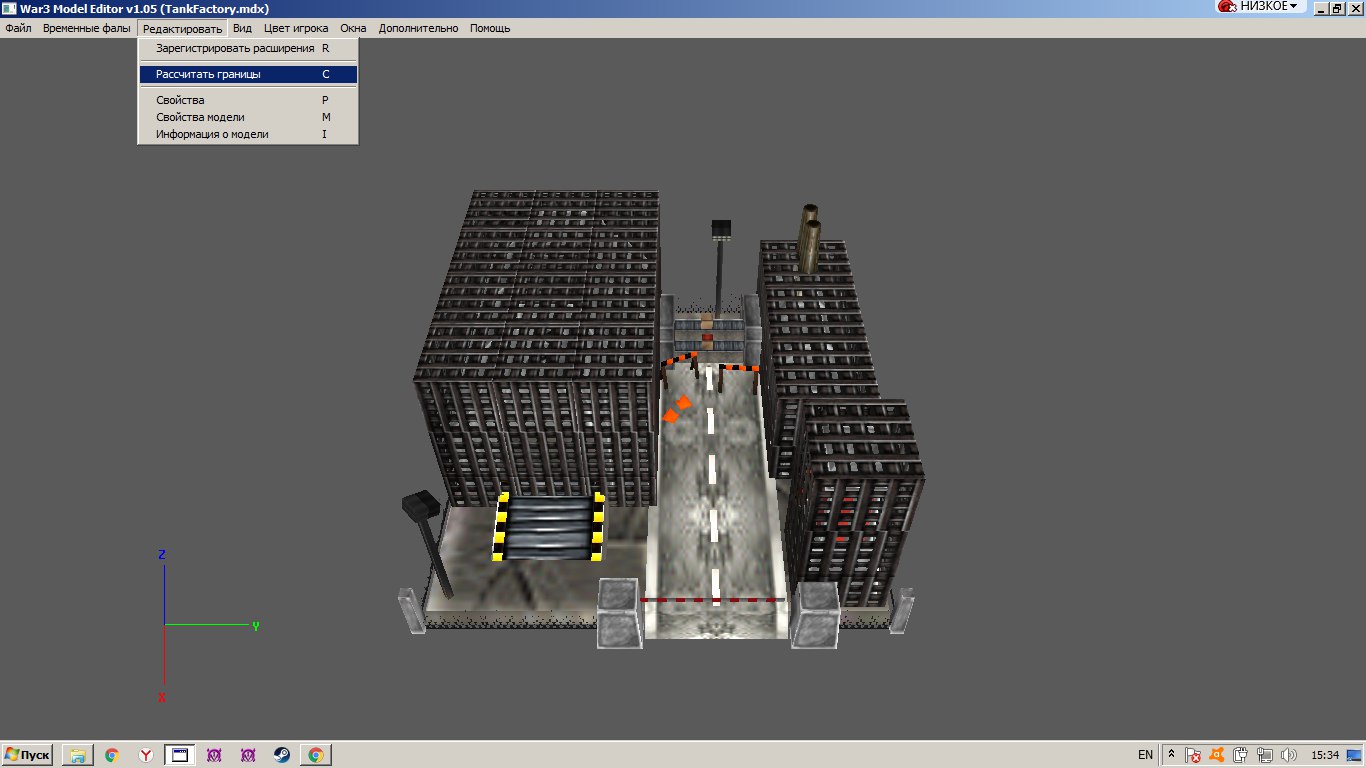Viewport: 1366px width, 768px height.
Task: Click the EN language indicator
Action: pyautogui.click(x=1145, y=755)
